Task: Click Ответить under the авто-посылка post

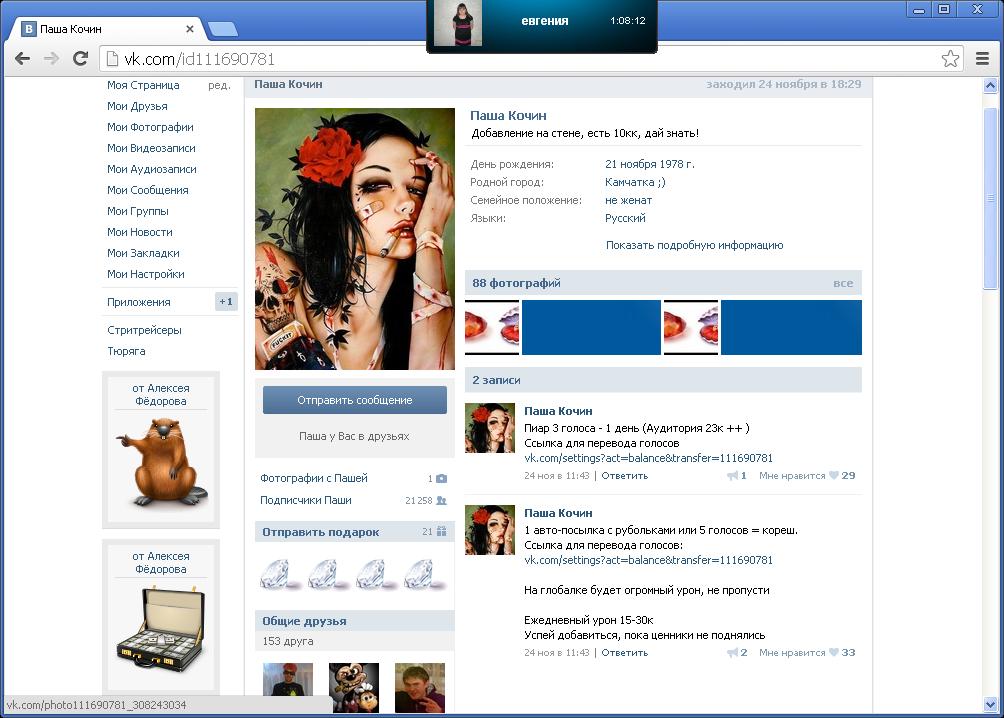Action: pyautogui.click(x=624, y=653)
